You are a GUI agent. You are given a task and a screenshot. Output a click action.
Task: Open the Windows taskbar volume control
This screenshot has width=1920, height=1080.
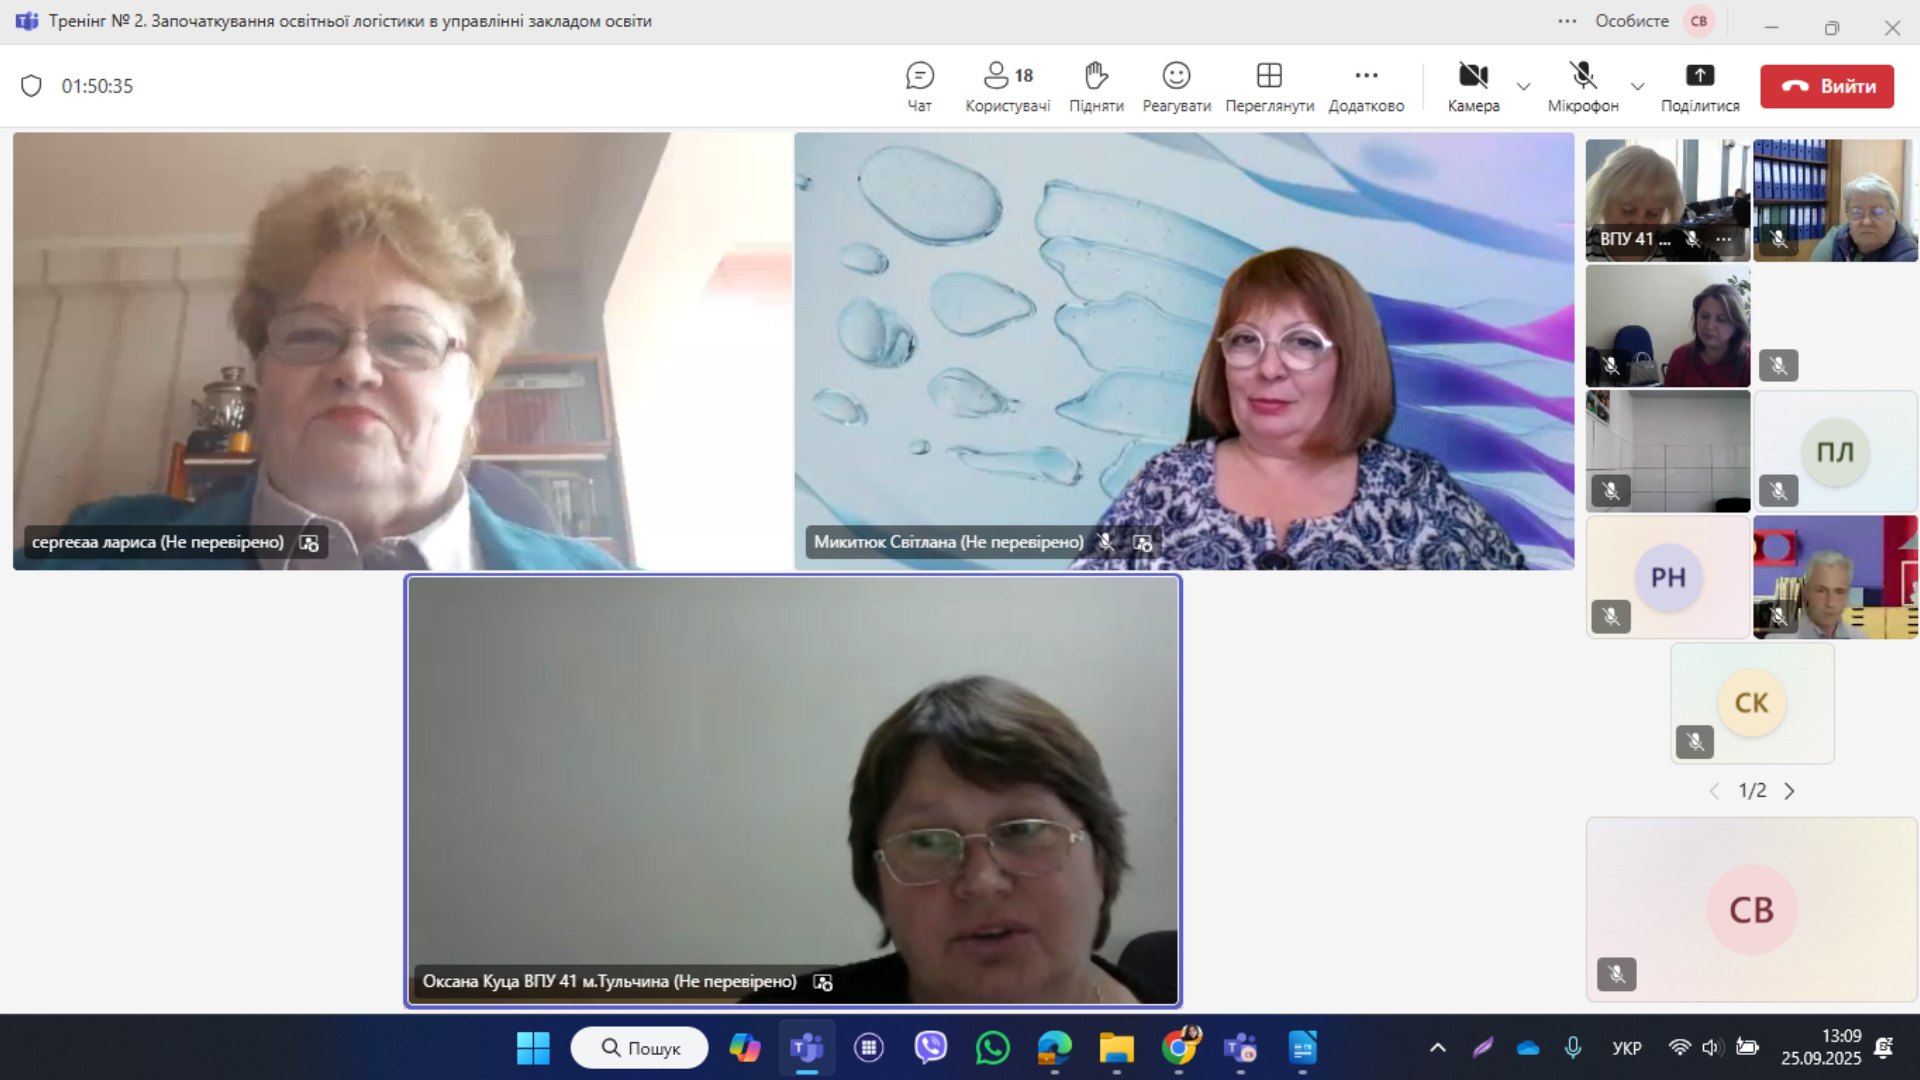coord(1710,1047)
